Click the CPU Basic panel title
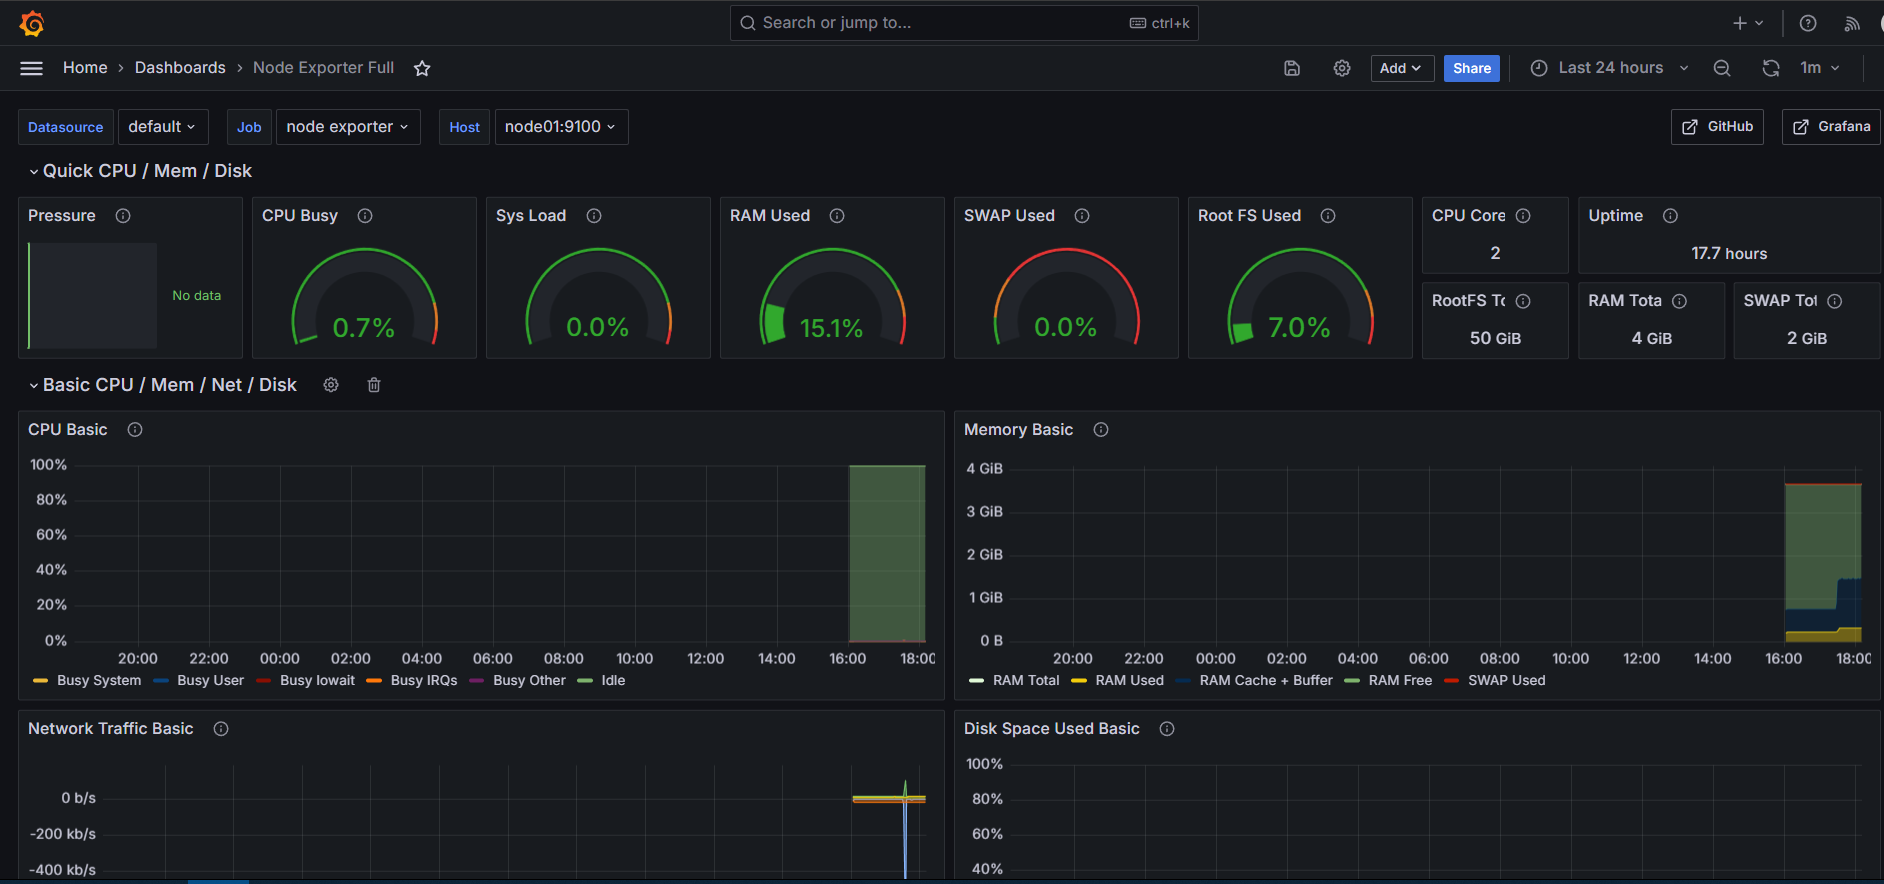This screenshot has height=884, width=1884. tap(67, 430)
